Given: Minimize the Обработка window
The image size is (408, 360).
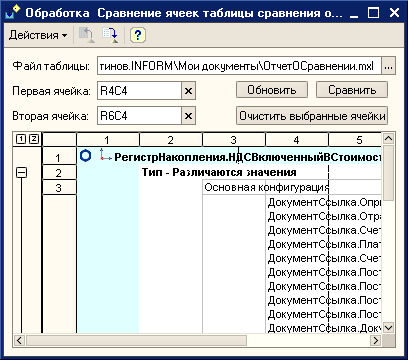Looking at the screenshot, I should click(x=354, y=13).
